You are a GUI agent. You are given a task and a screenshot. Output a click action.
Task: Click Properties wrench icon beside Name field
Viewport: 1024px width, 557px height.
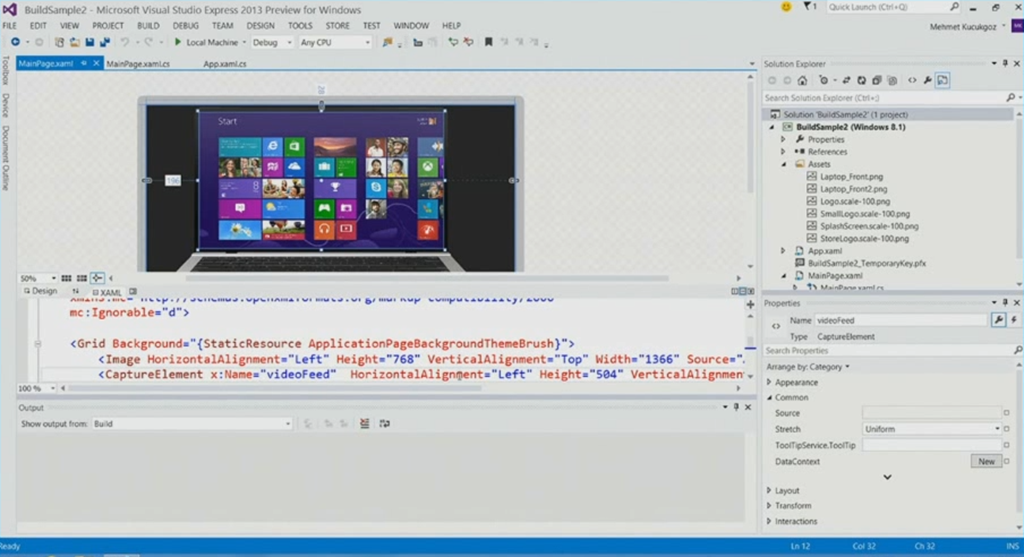[999, 320]
